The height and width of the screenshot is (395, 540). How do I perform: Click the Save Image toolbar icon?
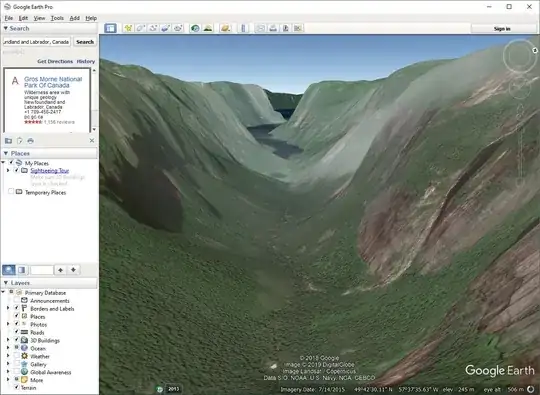(x=285, y=28)
